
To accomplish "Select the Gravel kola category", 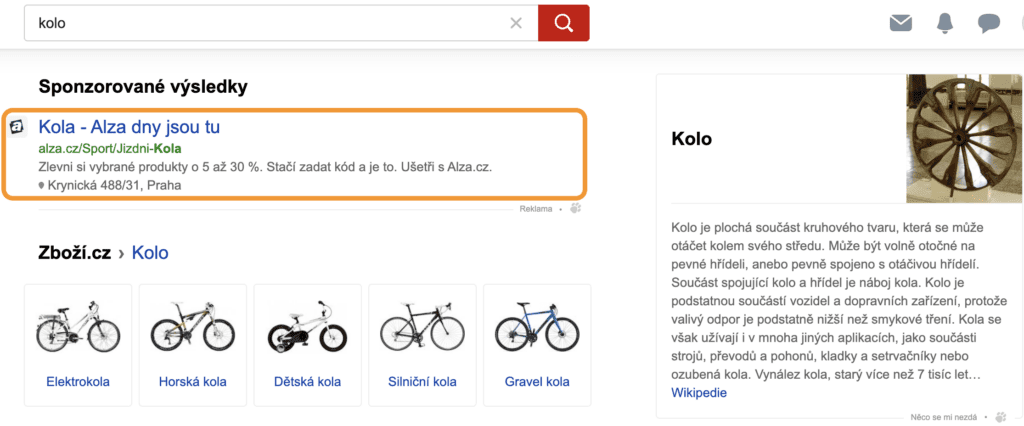I will coord(537,382).
